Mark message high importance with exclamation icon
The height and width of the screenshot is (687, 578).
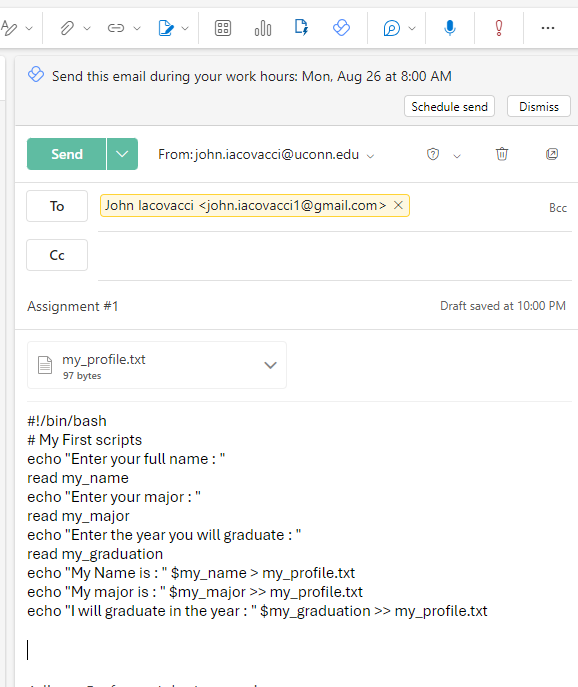[499, 28]
